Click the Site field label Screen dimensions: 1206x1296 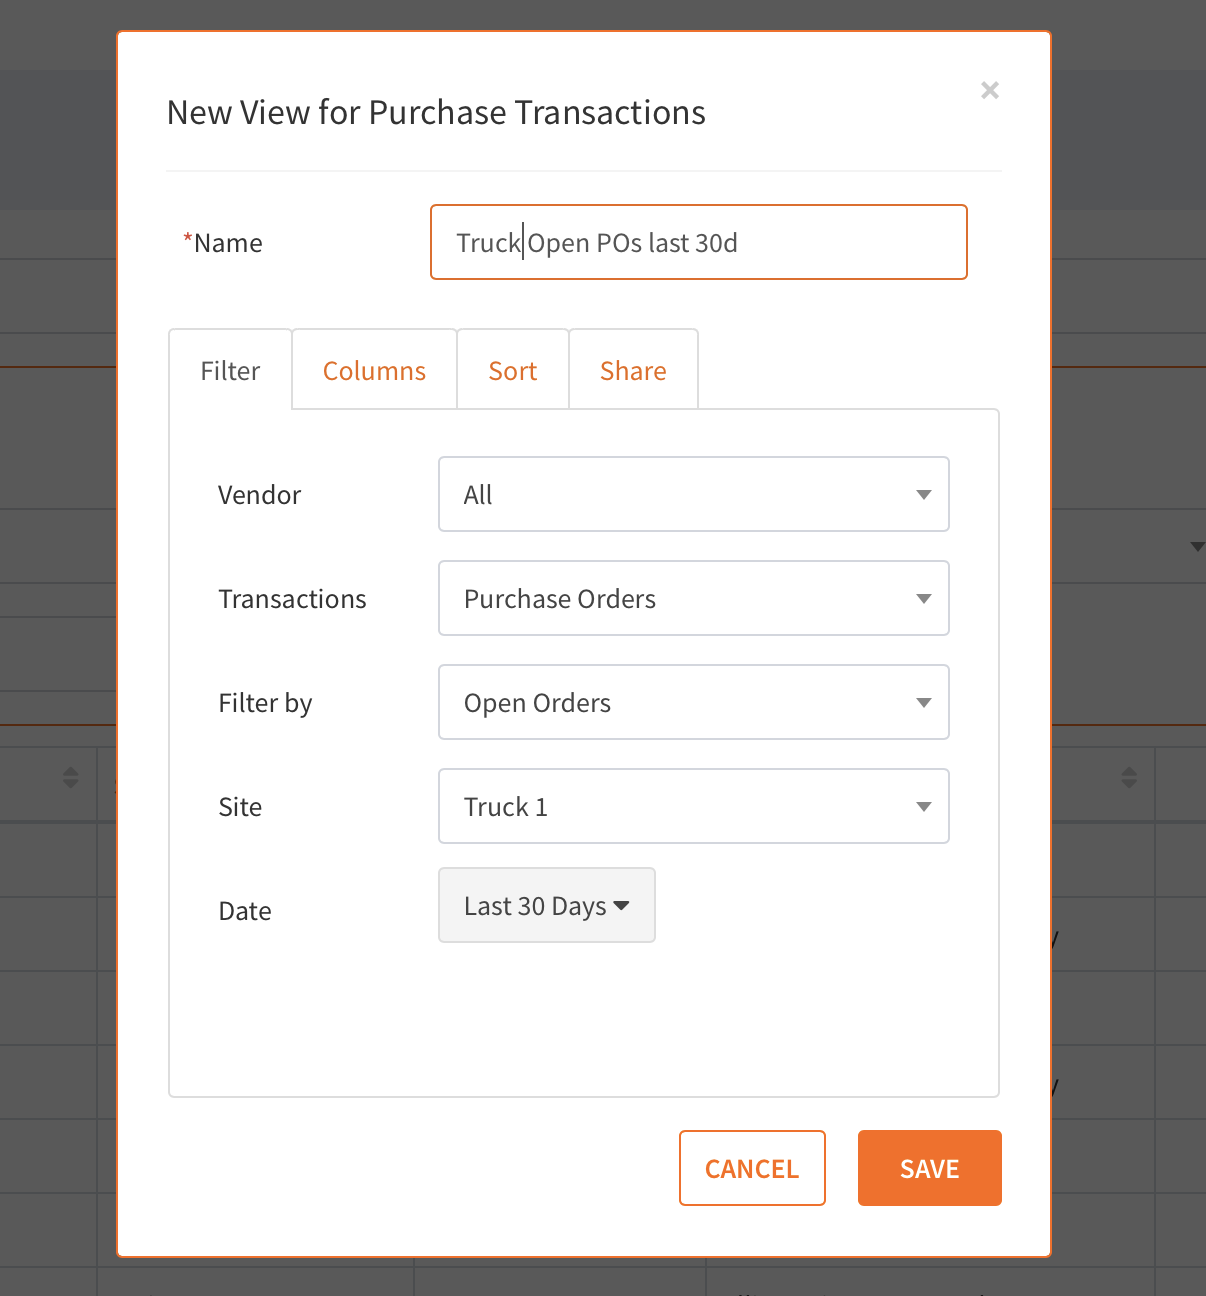[x=240, y=807]
